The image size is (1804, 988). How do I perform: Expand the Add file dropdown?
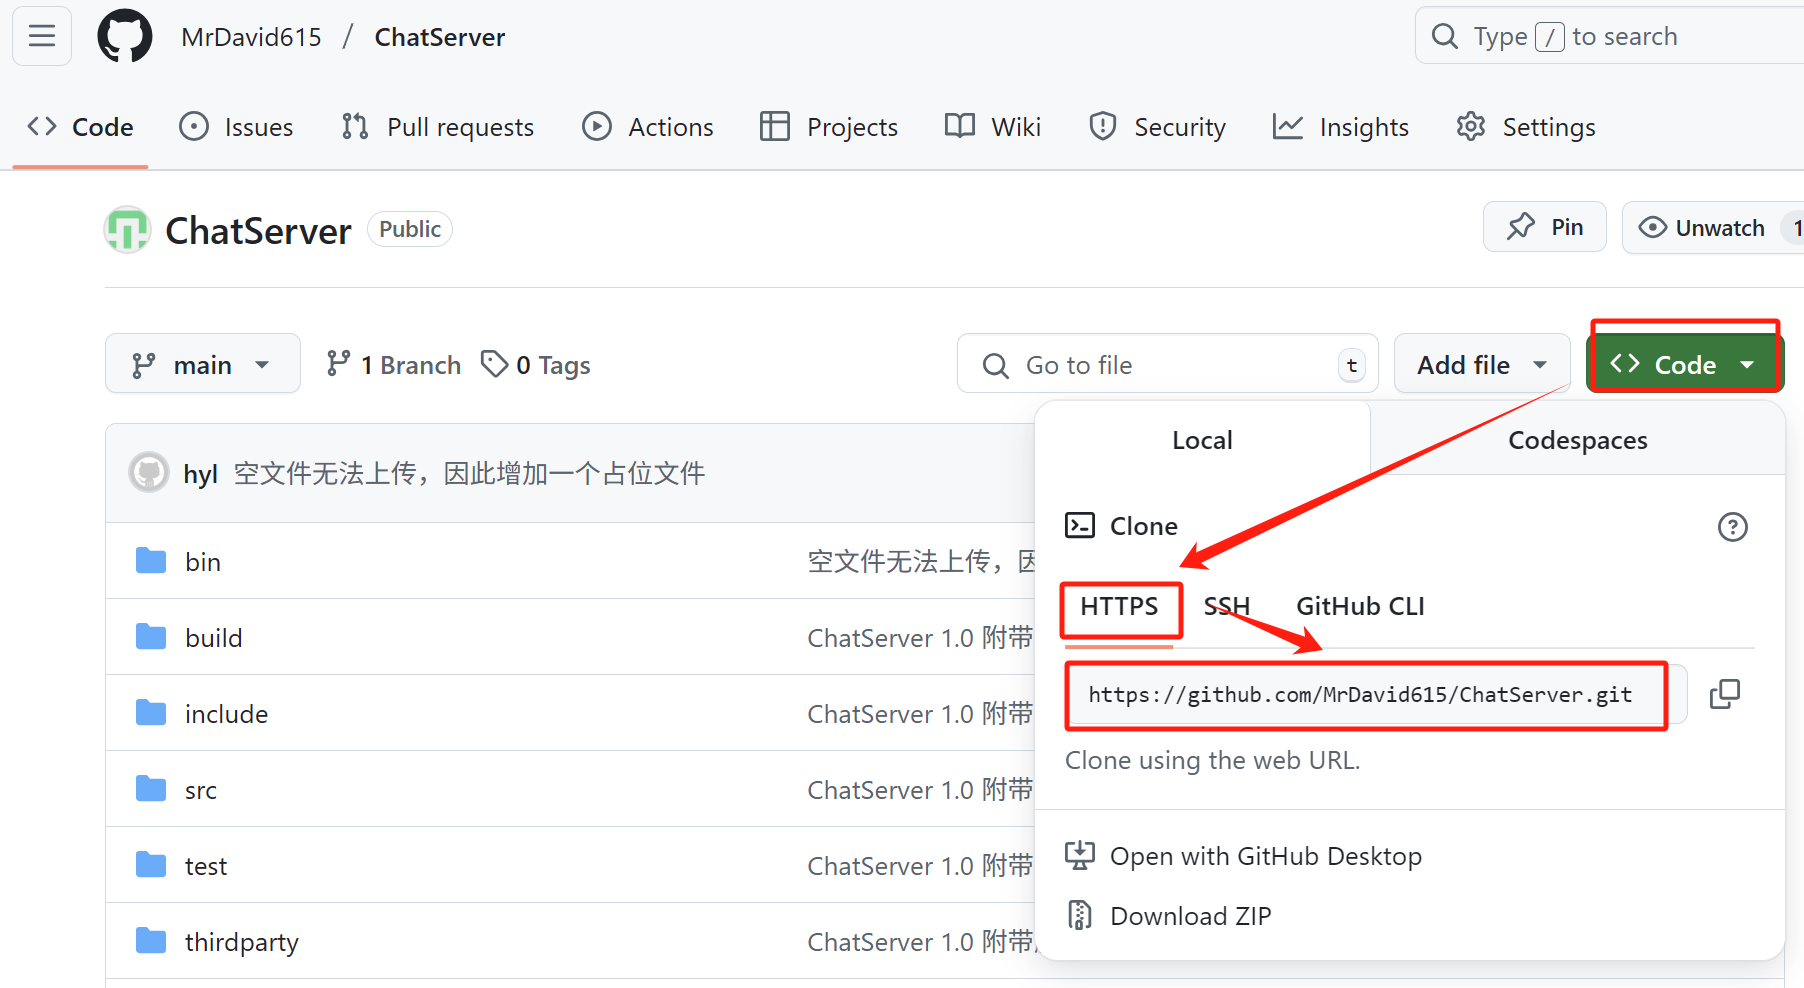tap(1482, 364)
